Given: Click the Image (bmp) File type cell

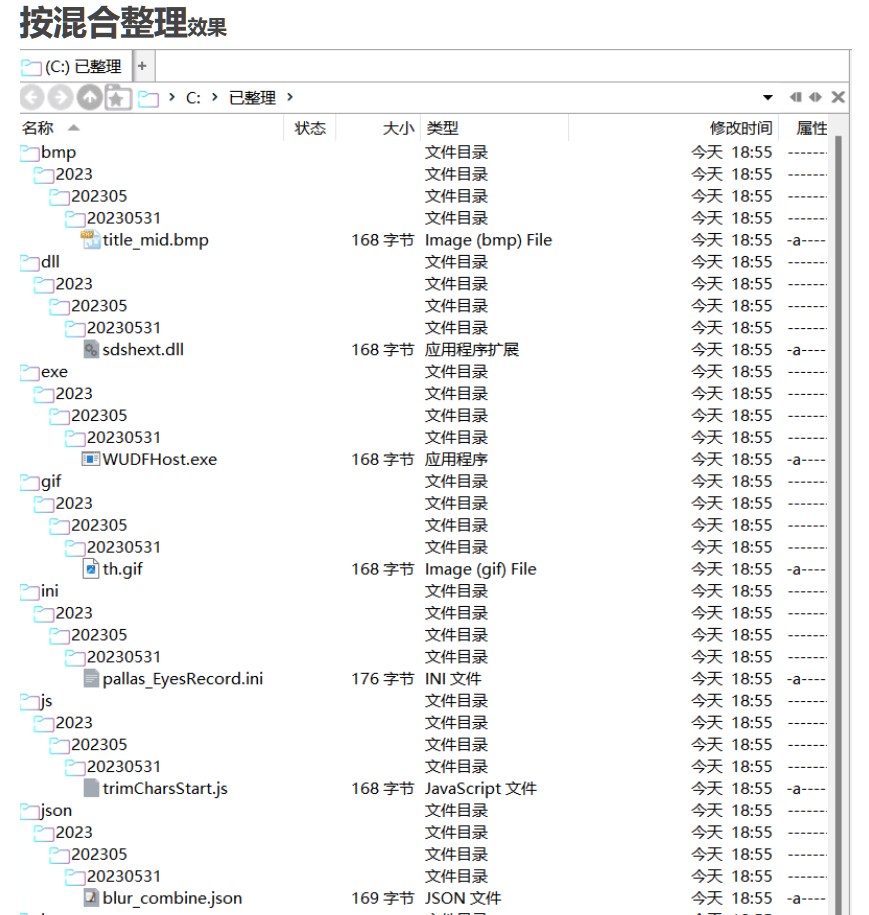Looking at the screenshot, I should [x=488, y=240].
